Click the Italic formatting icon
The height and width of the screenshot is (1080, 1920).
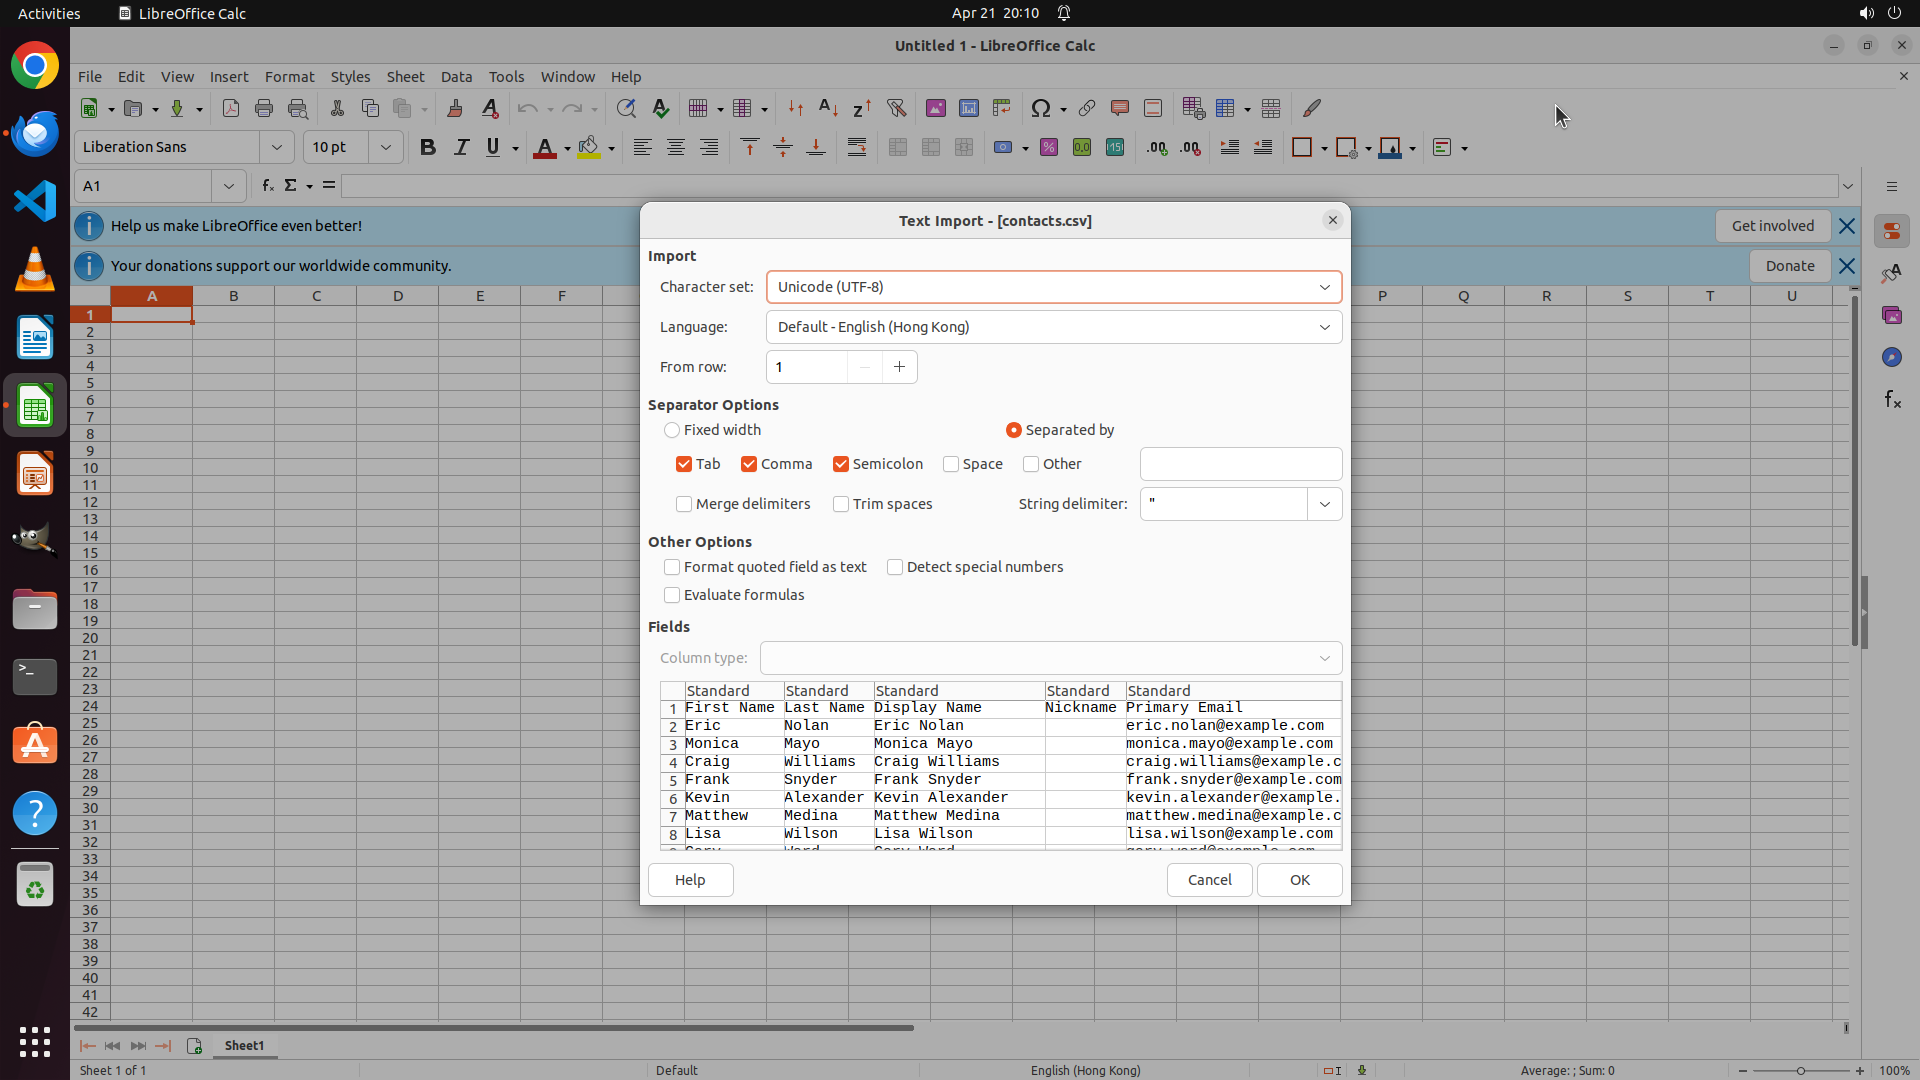pos(461,148)
